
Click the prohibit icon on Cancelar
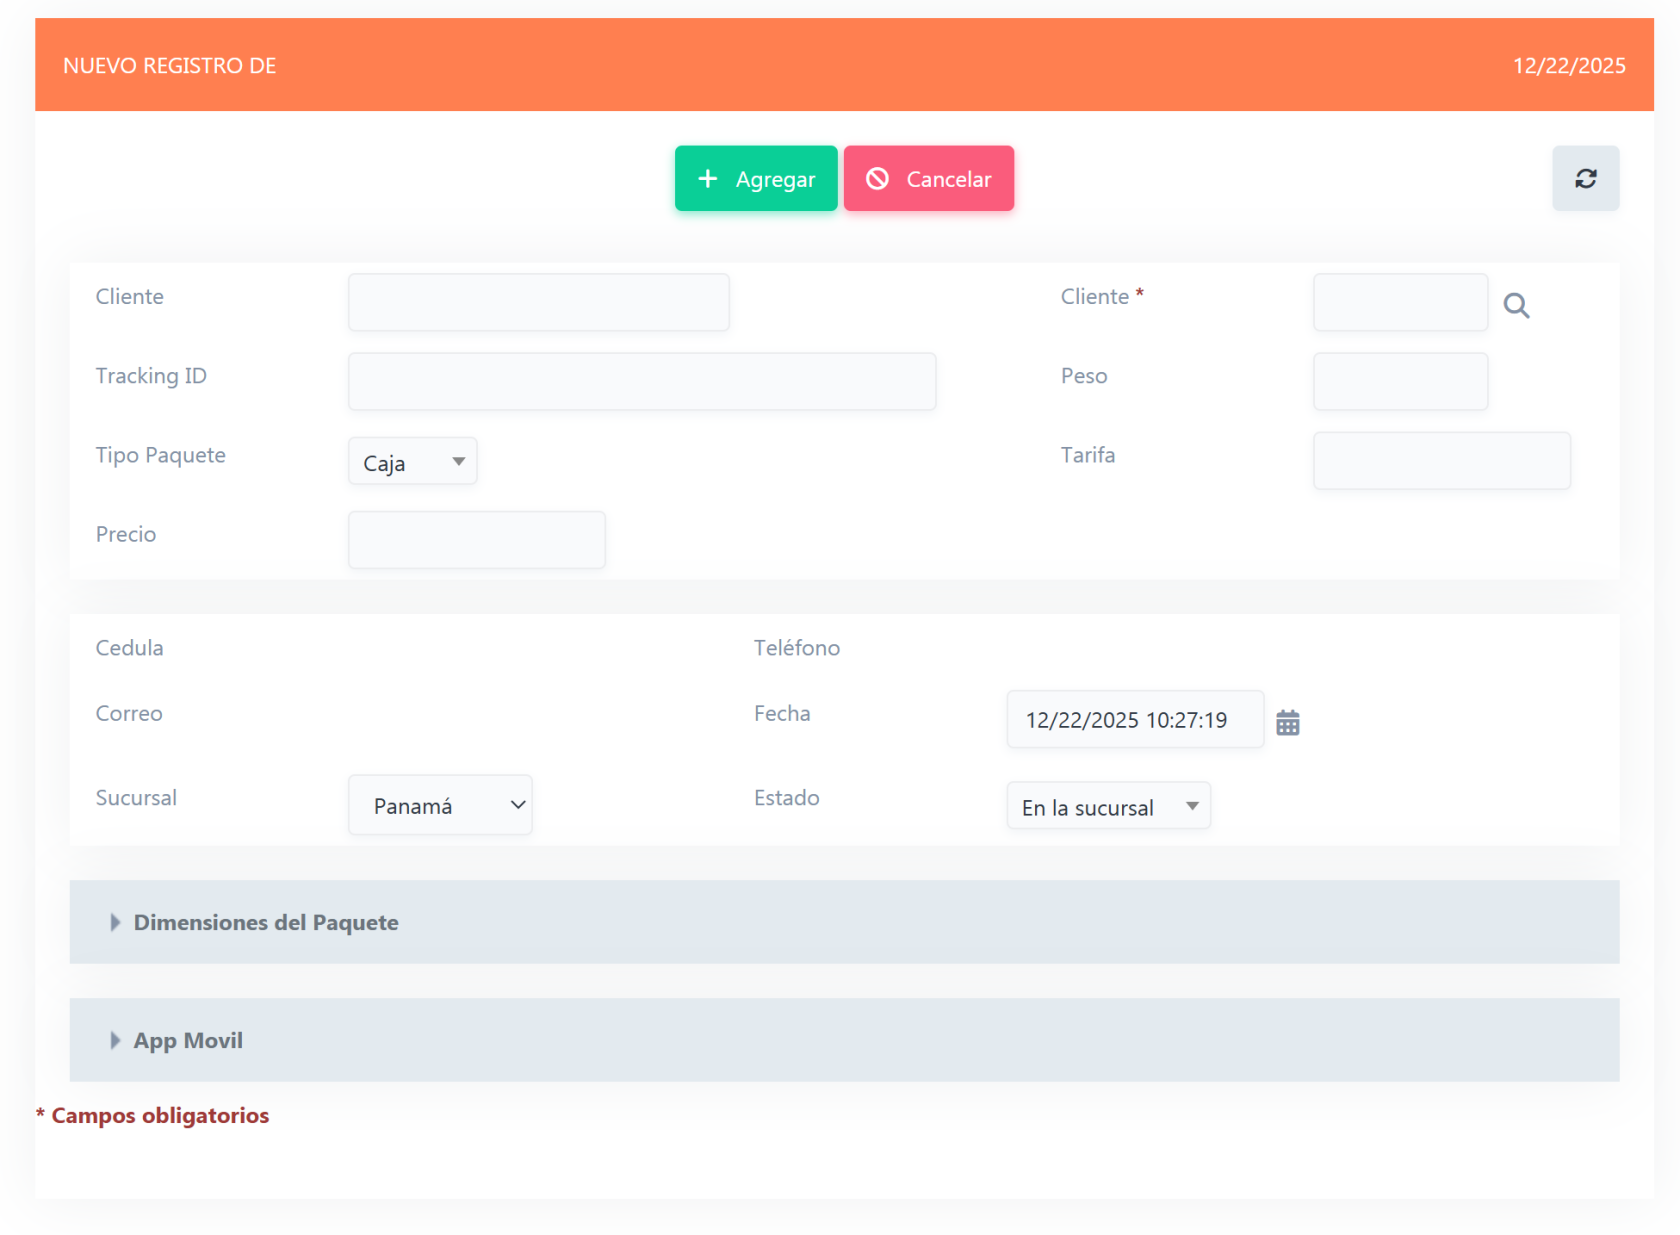(x=877, y=179)
